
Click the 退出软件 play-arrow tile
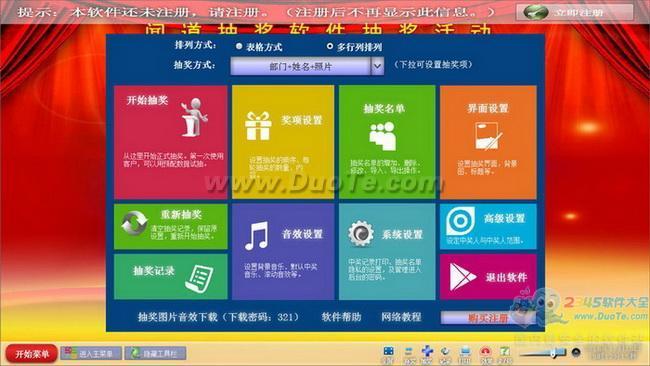click(x=488, y=276)
